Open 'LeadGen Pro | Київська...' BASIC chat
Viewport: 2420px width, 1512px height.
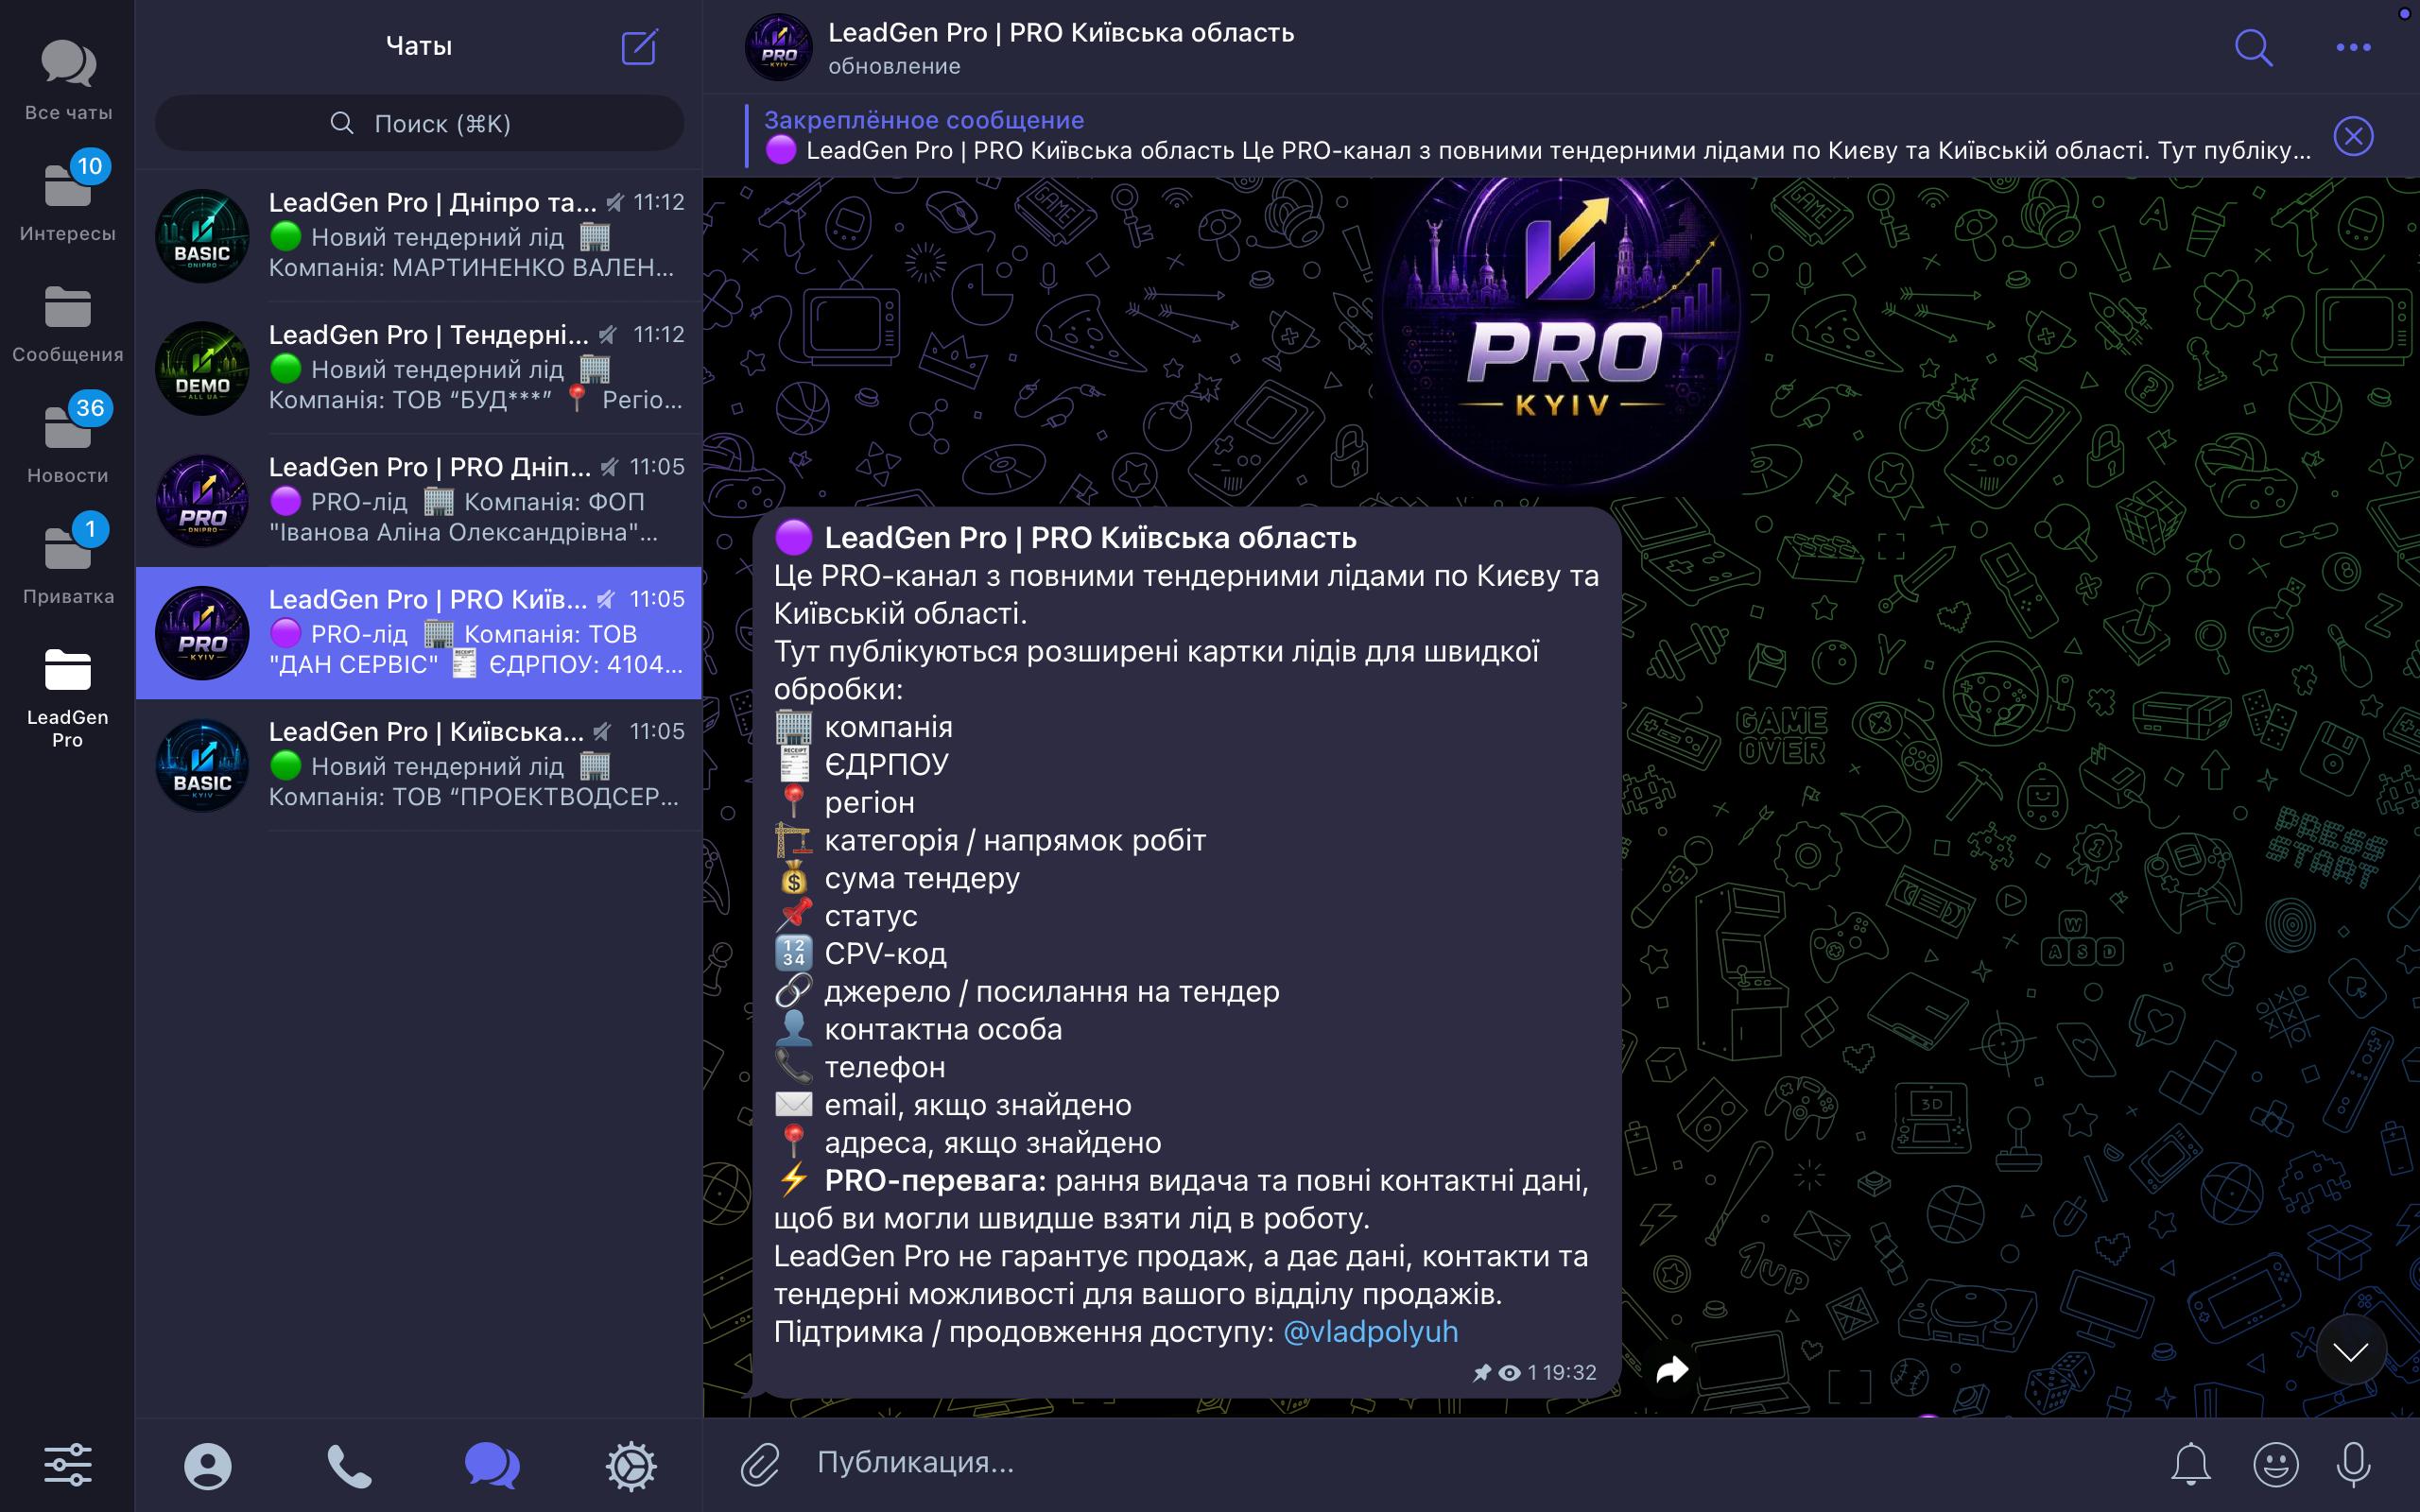419,764
